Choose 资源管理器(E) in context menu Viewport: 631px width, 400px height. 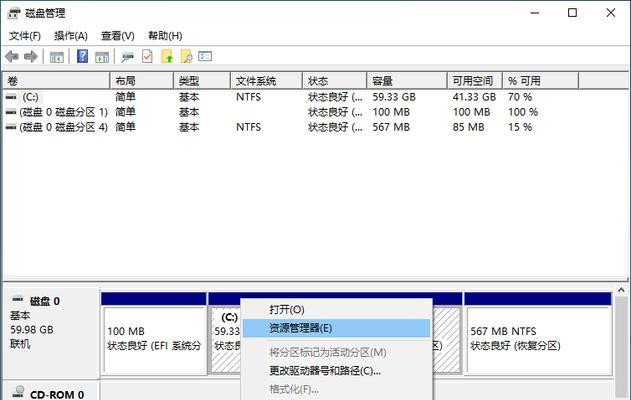[337, 328]
